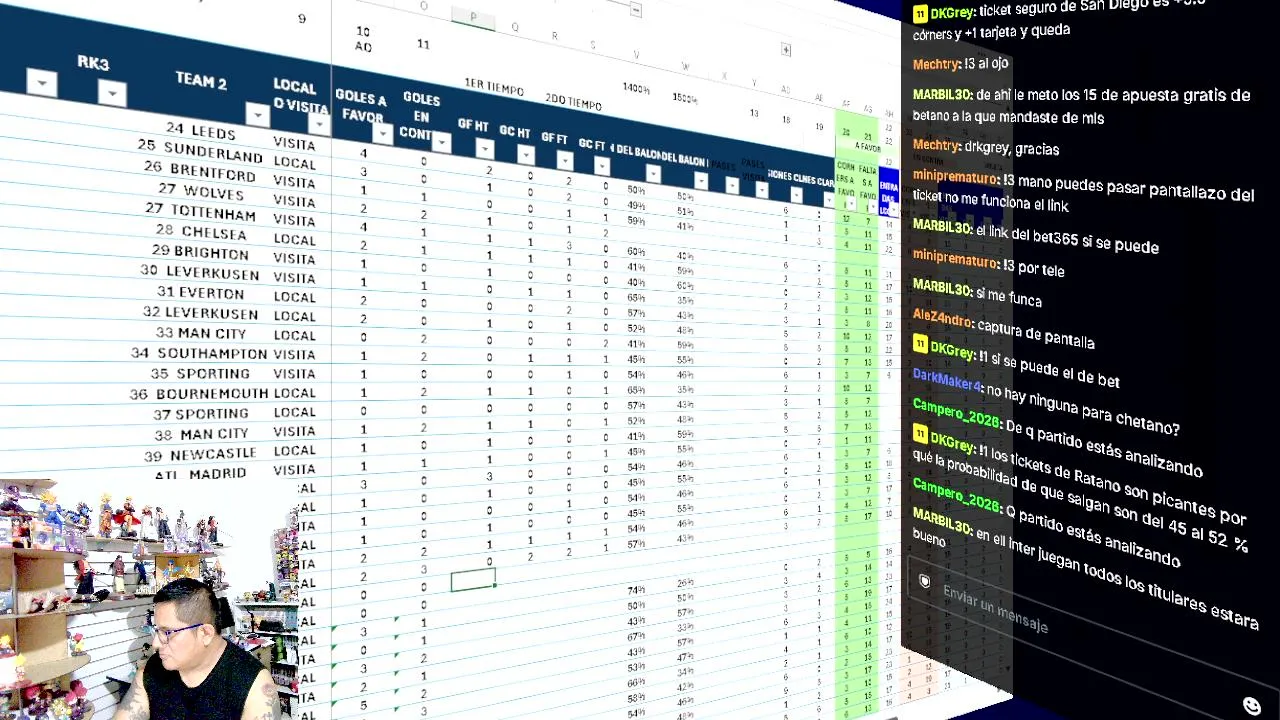Select the '39 NEWCASTLE' team cell
Screen dimensions: 1280x720
click(x=200, y=453)
